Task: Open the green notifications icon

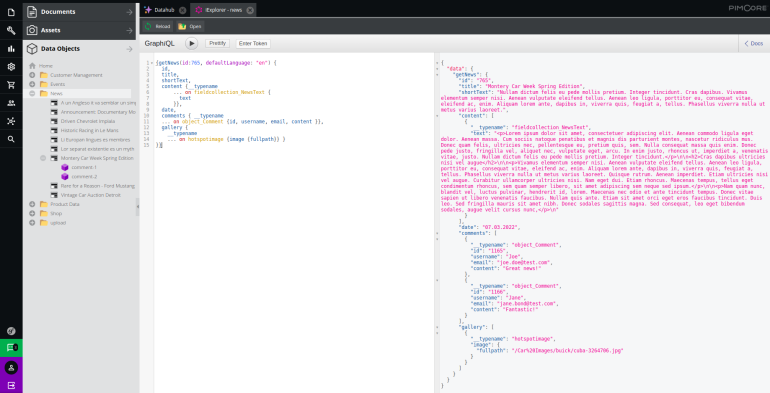Action: pyautogui.click(x=11, y=348)
